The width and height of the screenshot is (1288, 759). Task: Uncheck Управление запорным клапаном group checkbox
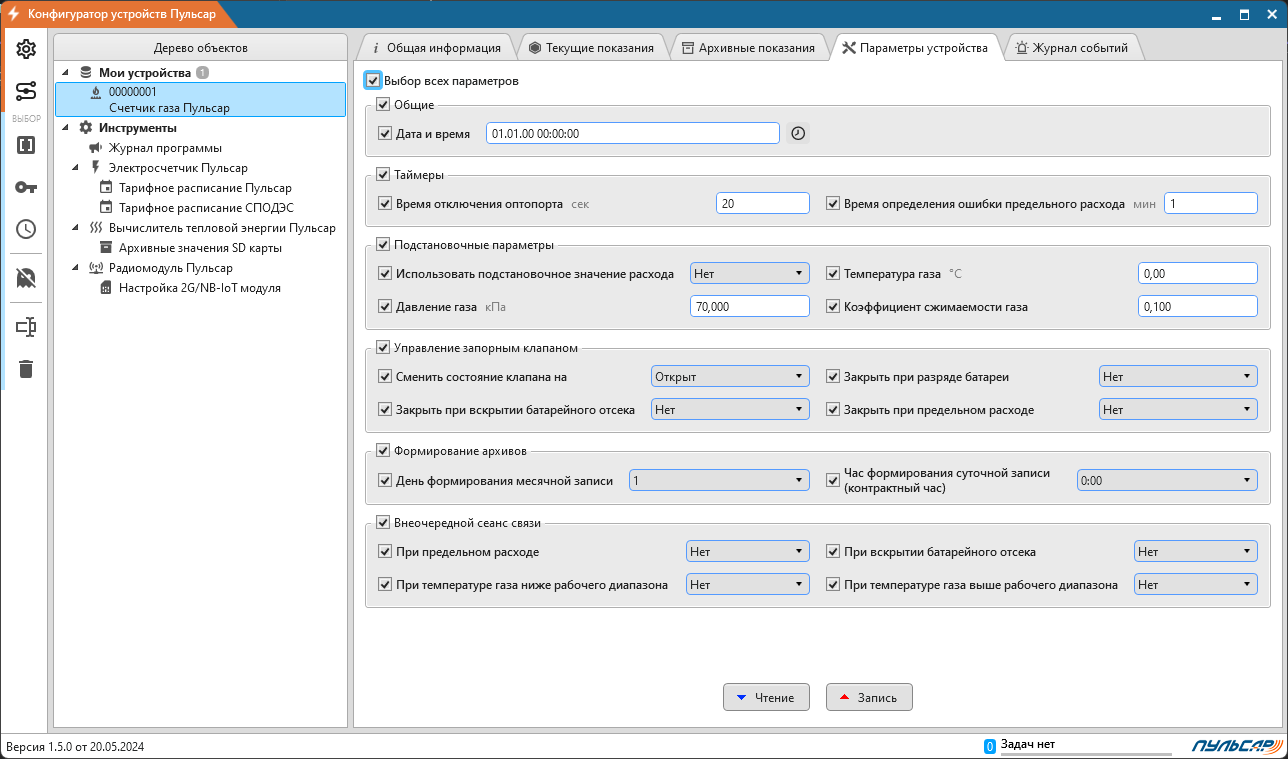[383, 348]
